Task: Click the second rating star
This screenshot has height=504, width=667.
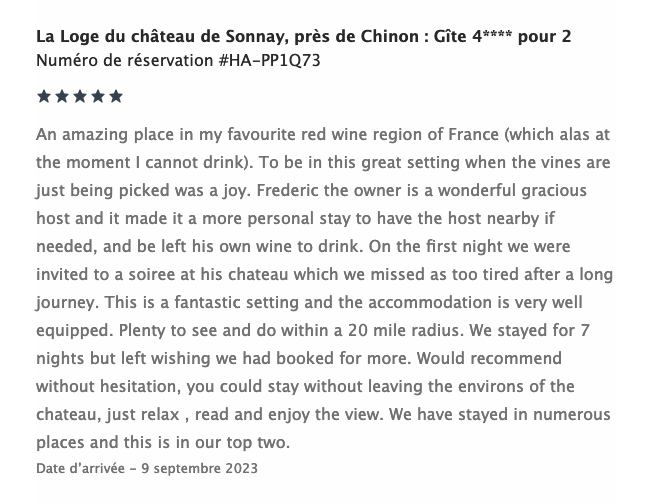Action: pos(62,97)
